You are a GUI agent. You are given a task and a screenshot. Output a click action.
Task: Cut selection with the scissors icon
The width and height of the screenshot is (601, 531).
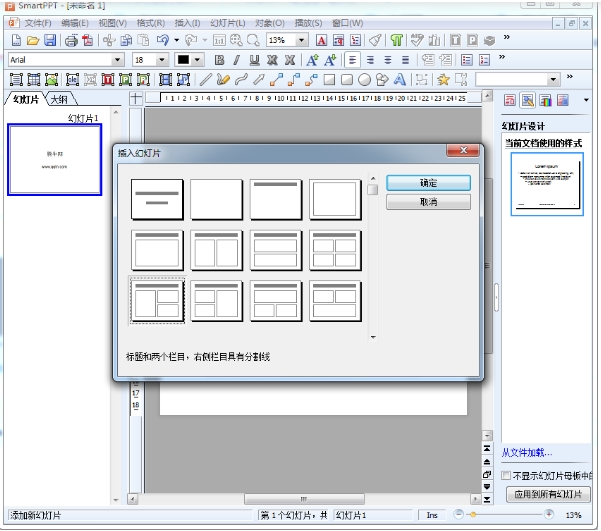point(109,40)
